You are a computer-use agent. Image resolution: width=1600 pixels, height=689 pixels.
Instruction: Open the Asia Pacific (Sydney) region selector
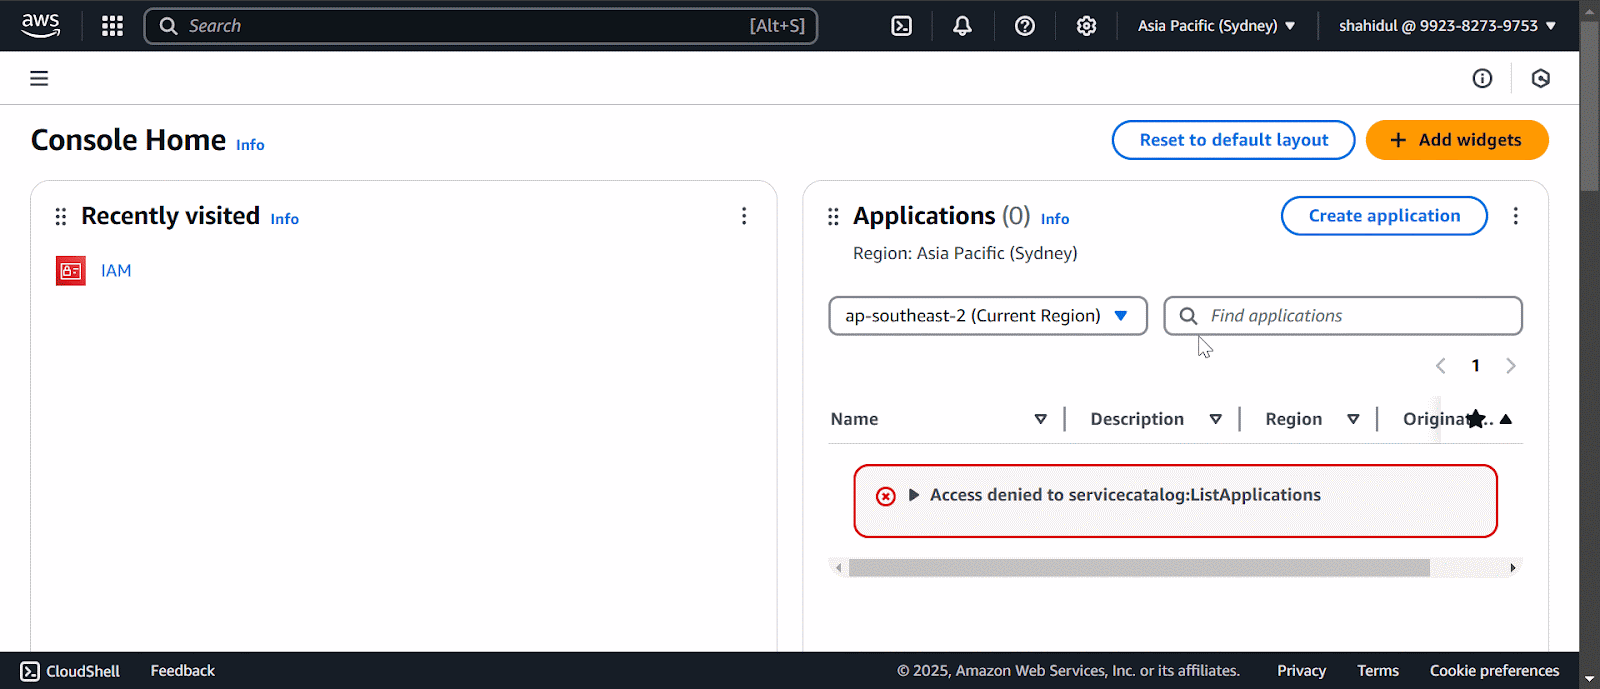(x=1216, y=26)
